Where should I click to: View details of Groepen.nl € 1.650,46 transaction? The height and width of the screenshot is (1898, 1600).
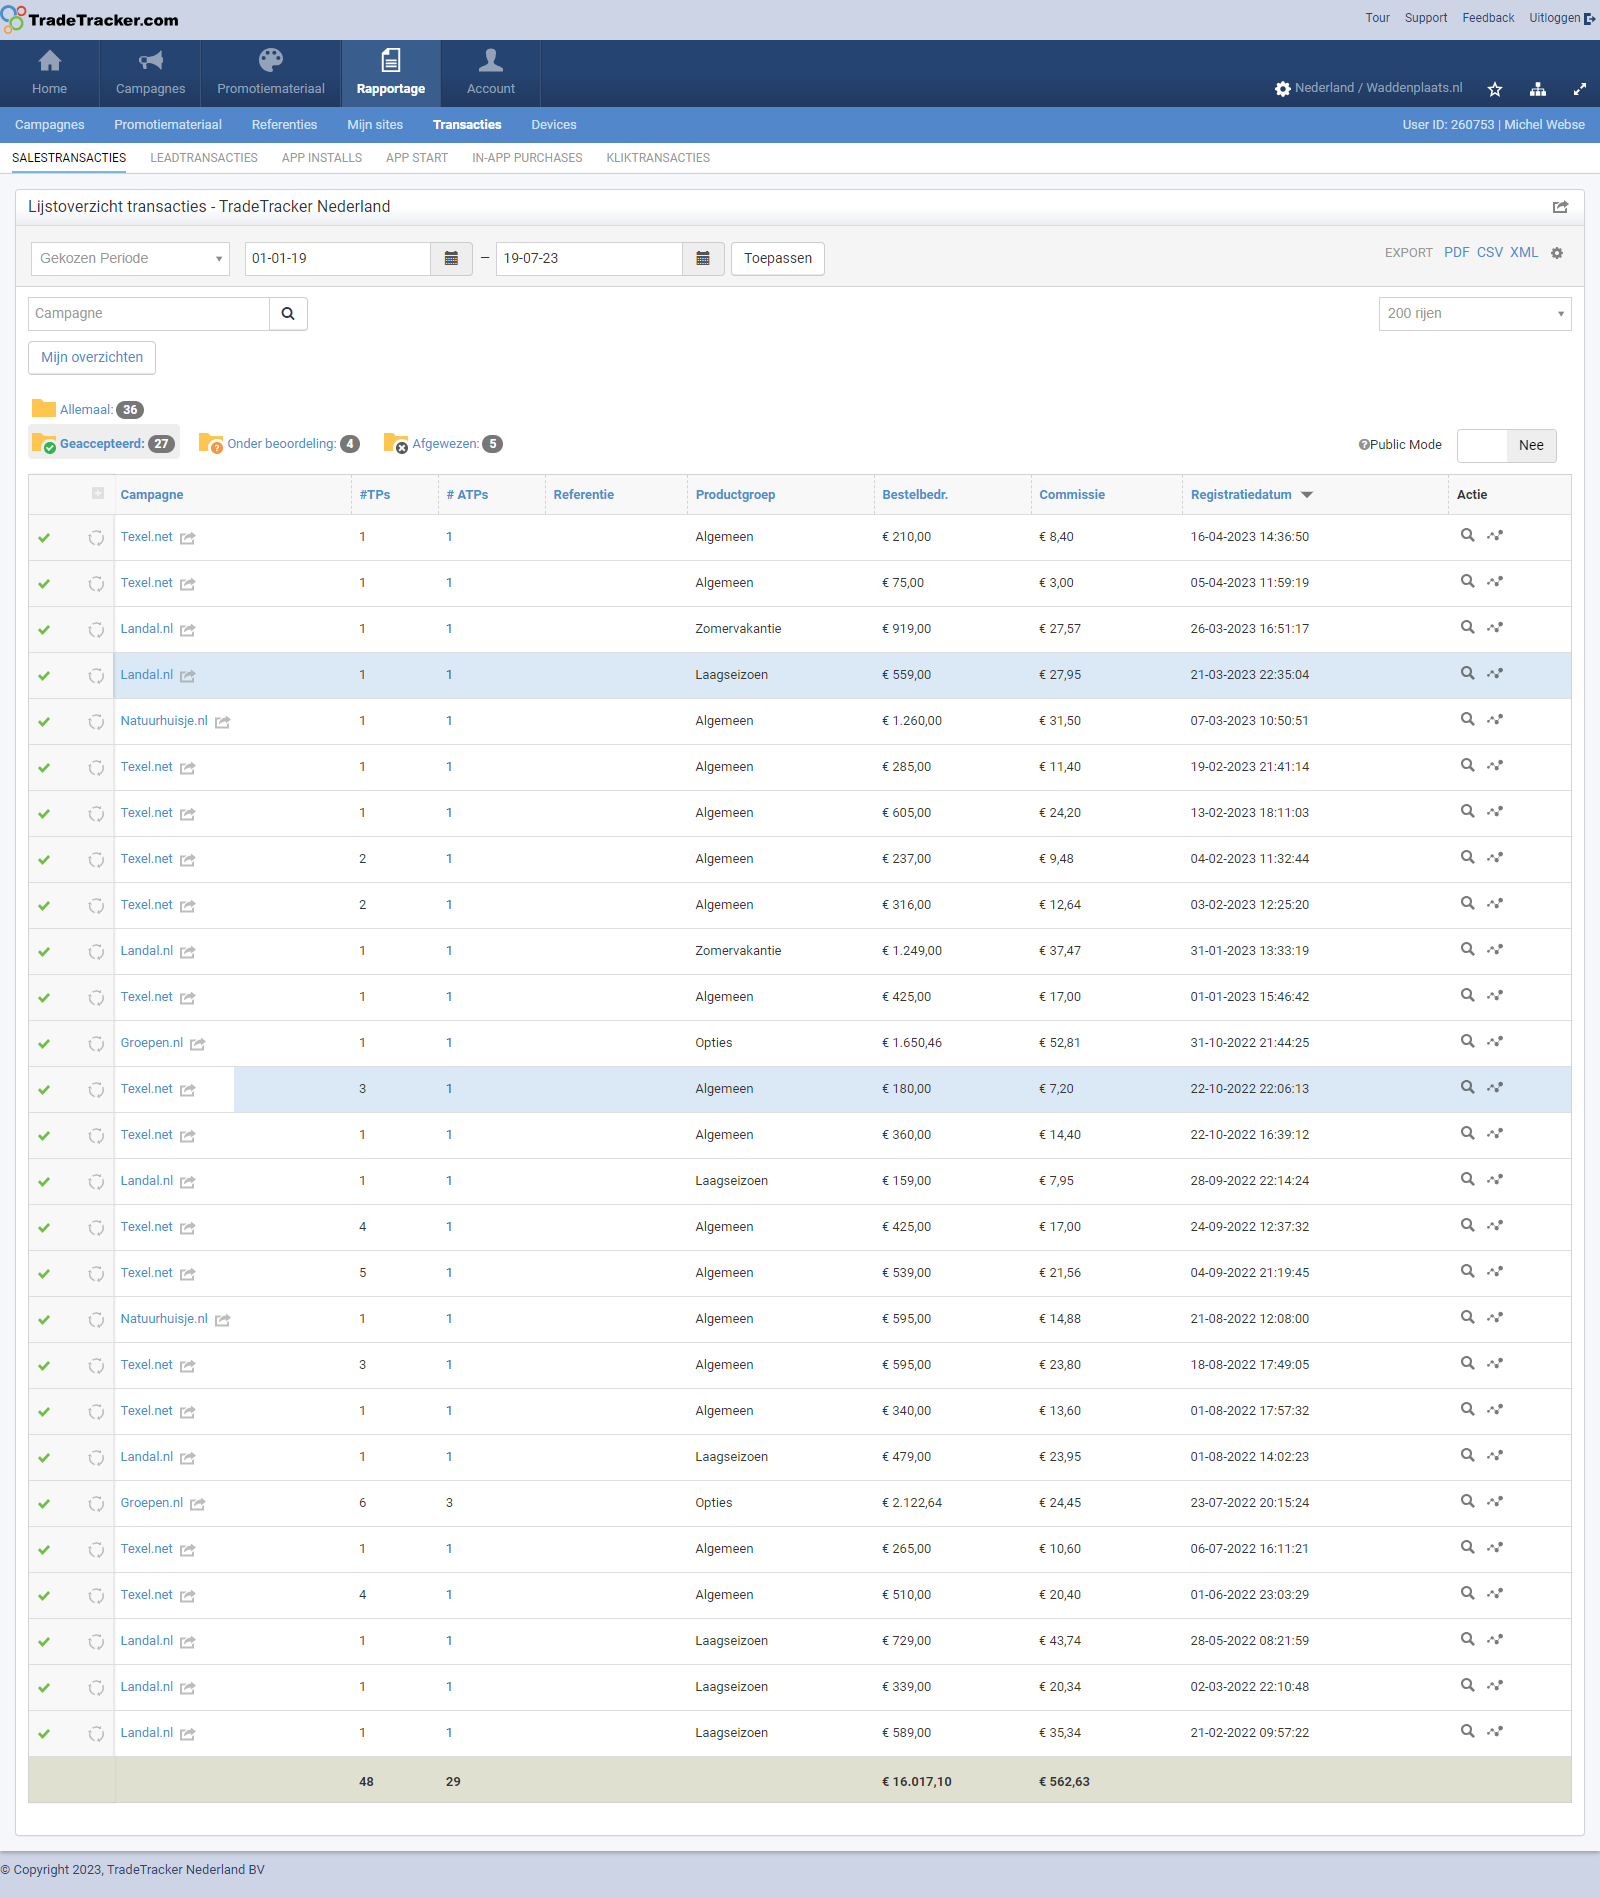(1467, 1041)
